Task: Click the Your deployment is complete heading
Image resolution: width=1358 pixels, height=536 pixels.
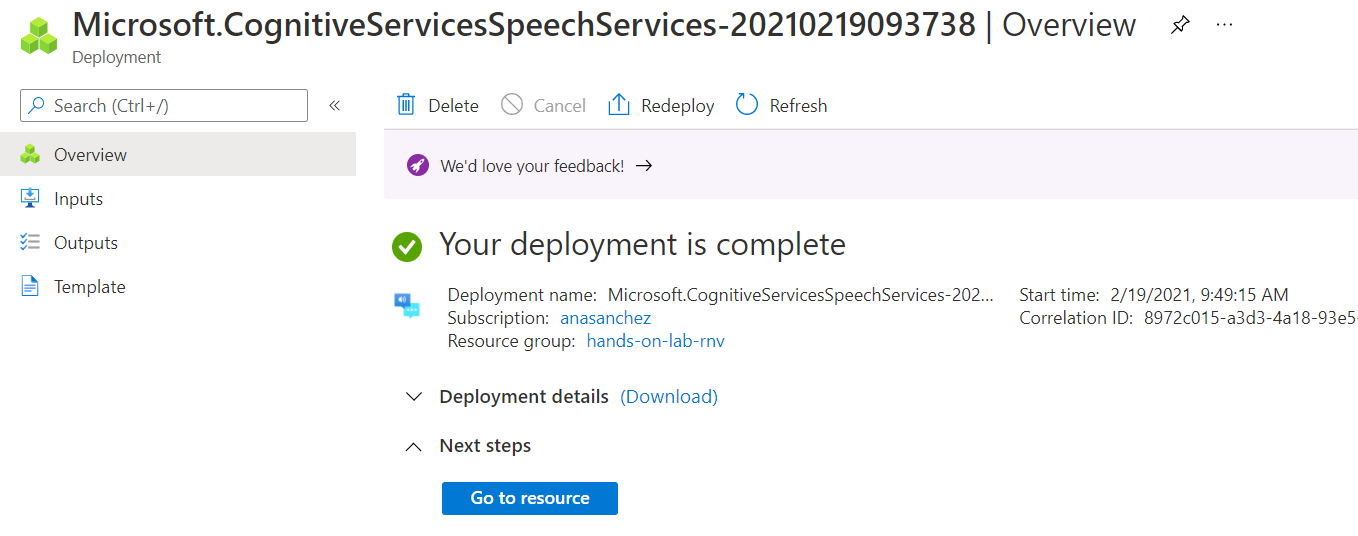Action: click(x=642, y=245)
